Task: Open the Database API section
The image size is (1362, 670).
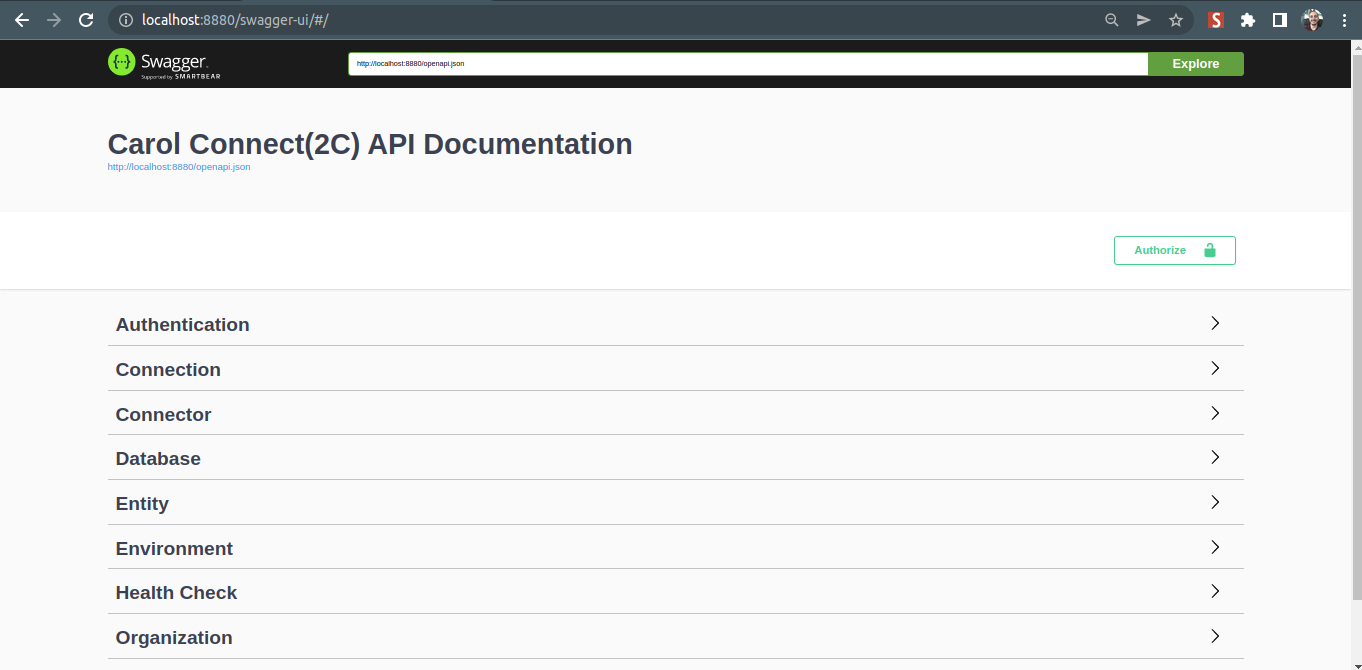Action: pos(158,459)
